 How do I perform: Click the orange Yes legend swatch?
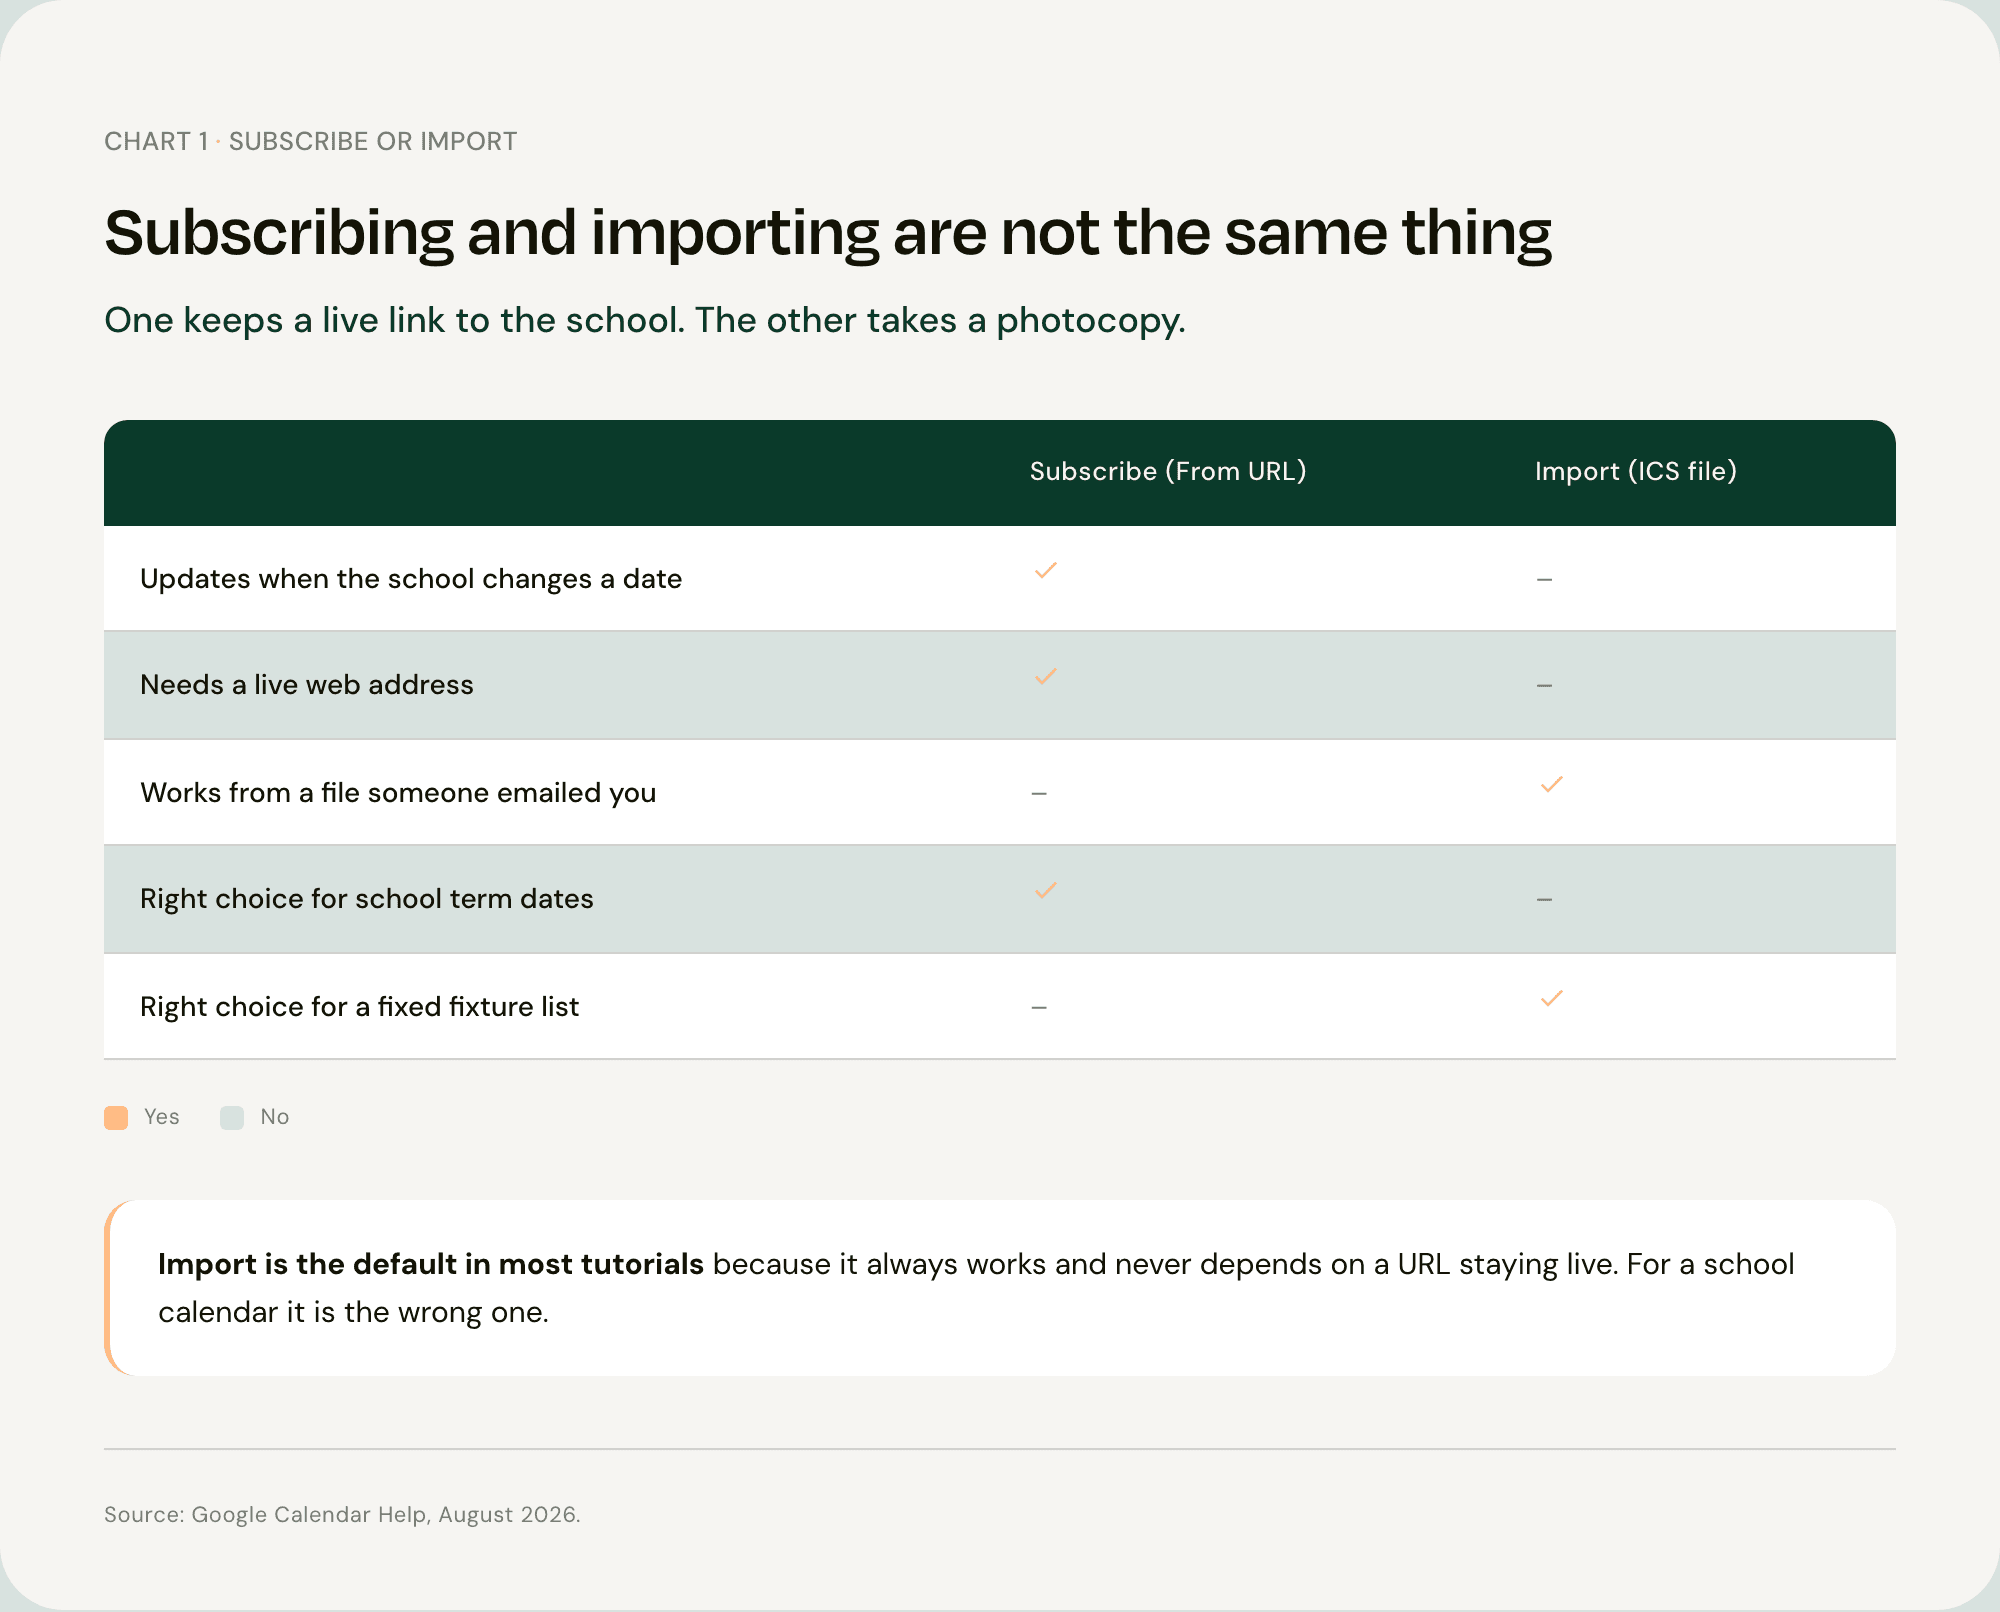point(116,1118)
